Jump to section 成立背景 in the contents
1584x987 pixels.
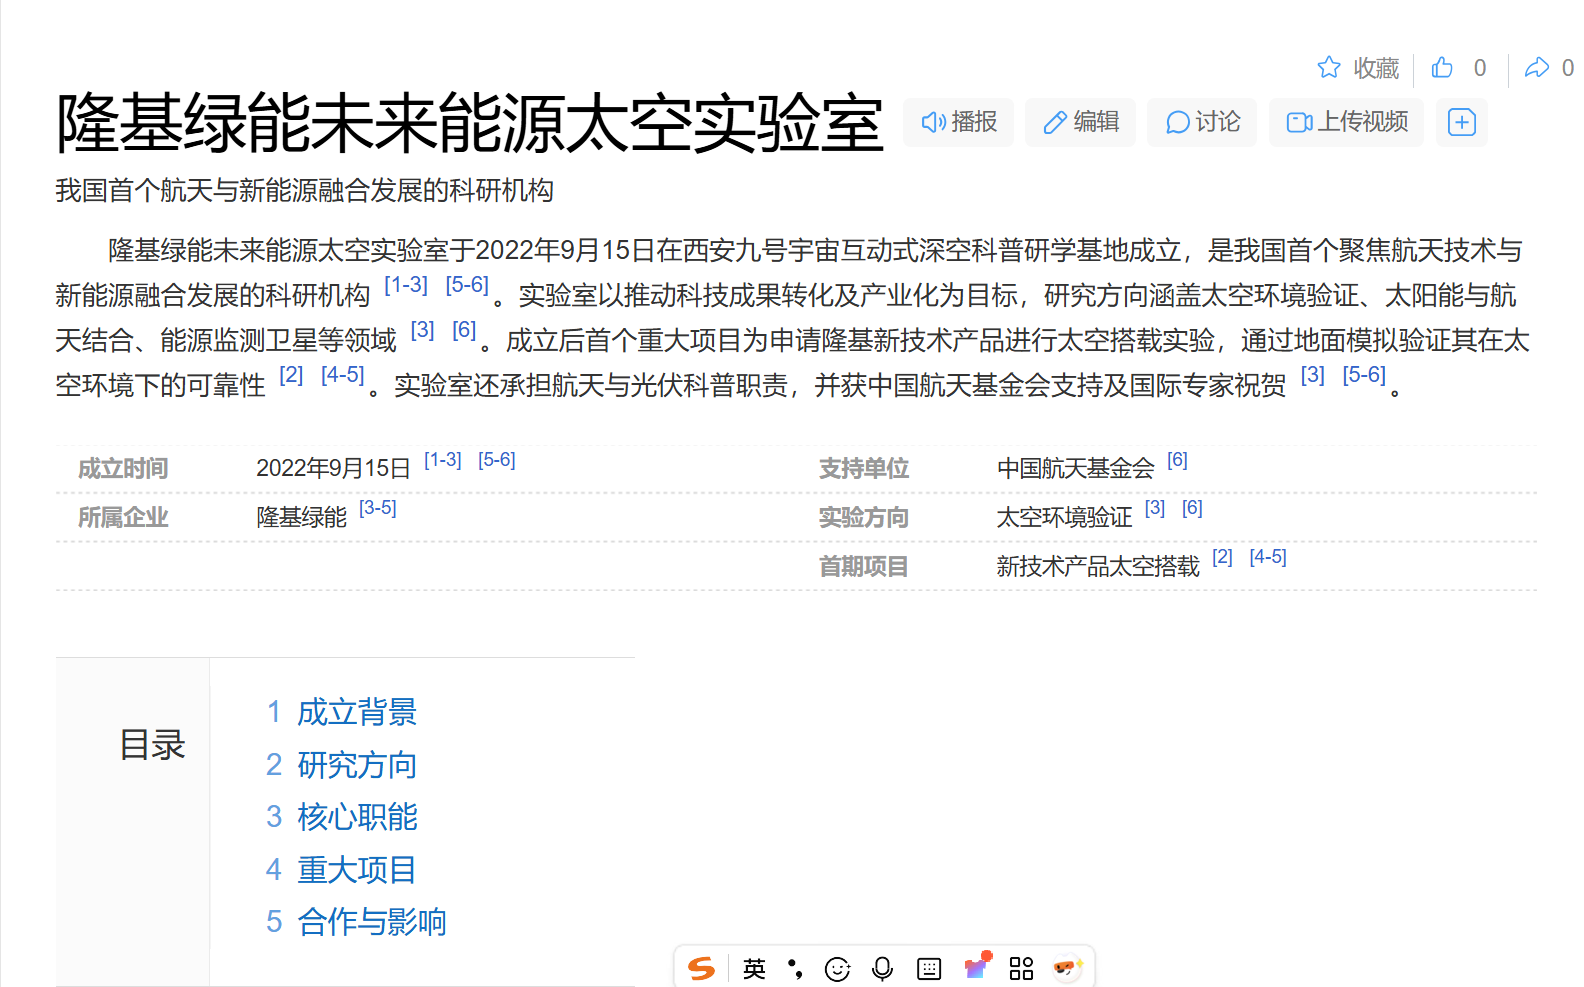[x=357, y=712]
